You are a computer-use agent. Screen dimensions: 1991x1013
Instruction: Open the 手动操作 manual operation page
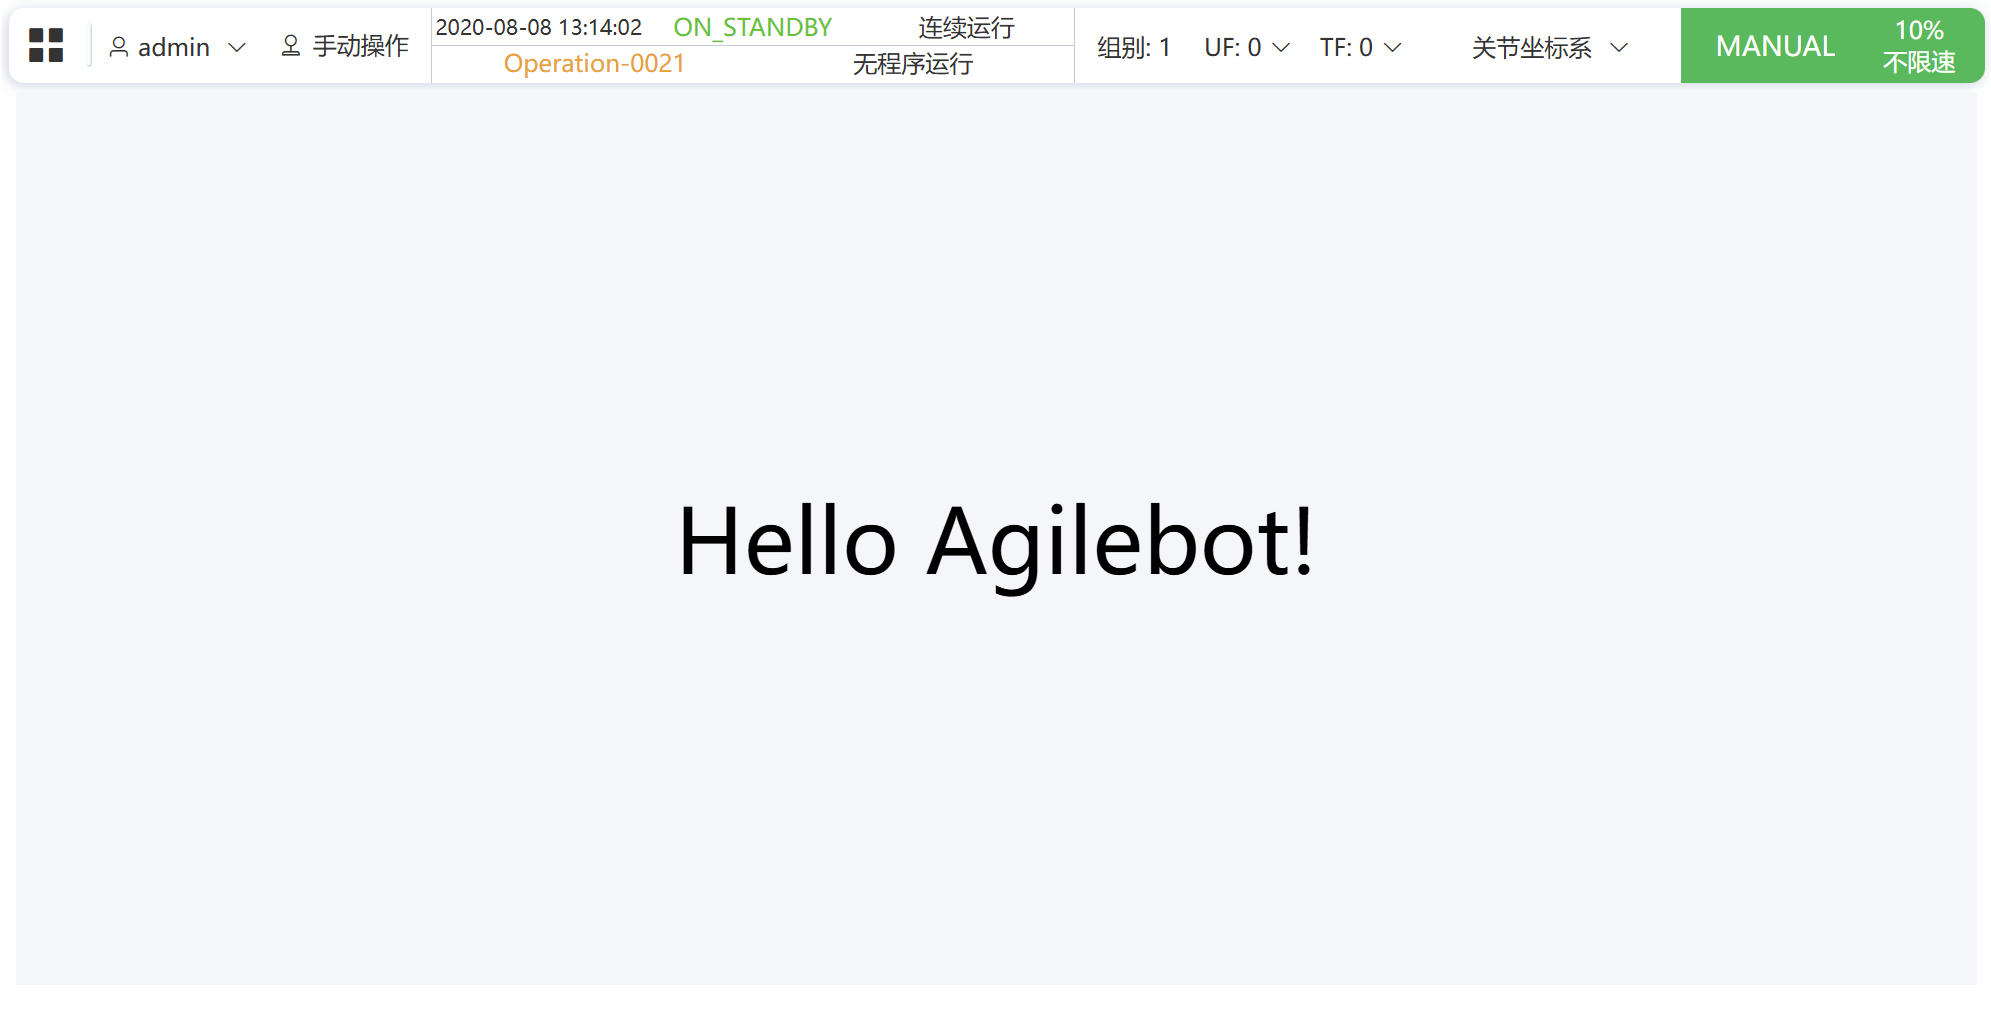pos(360,46)
